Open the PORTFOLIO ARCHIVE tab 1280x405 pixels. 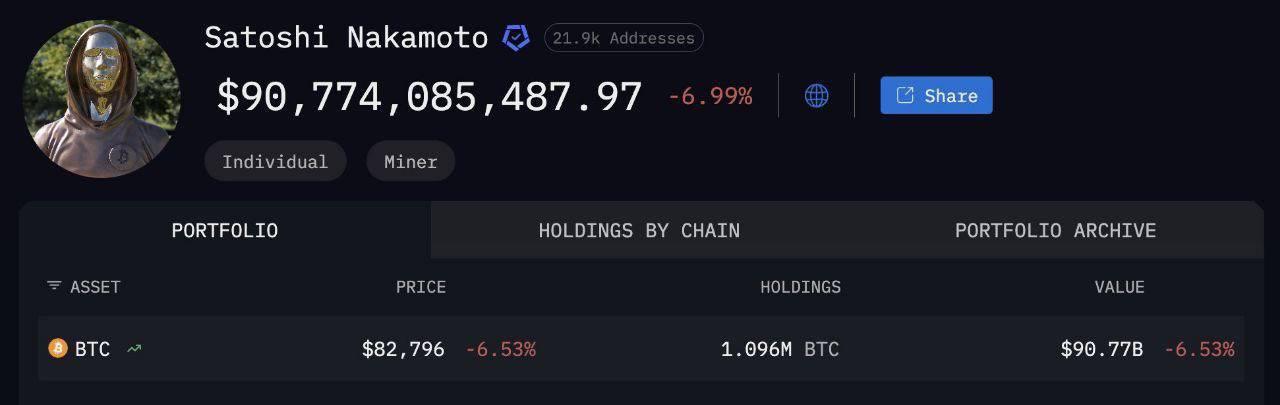pos(1055,230)
